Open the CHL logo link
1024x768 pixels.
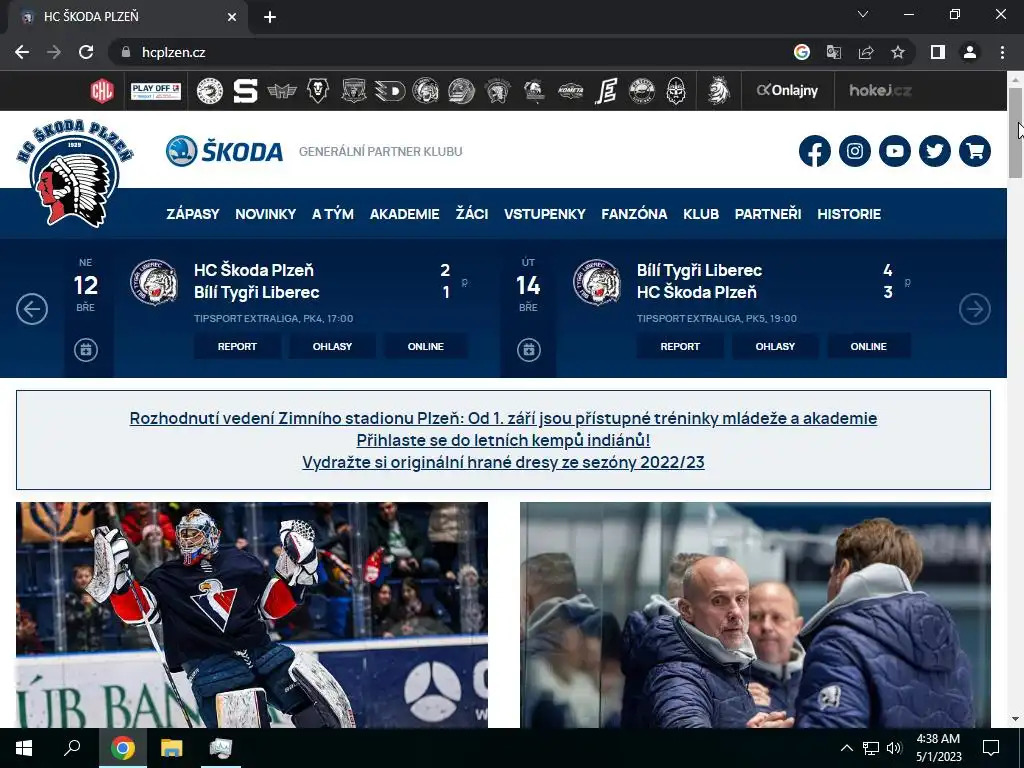102,91
